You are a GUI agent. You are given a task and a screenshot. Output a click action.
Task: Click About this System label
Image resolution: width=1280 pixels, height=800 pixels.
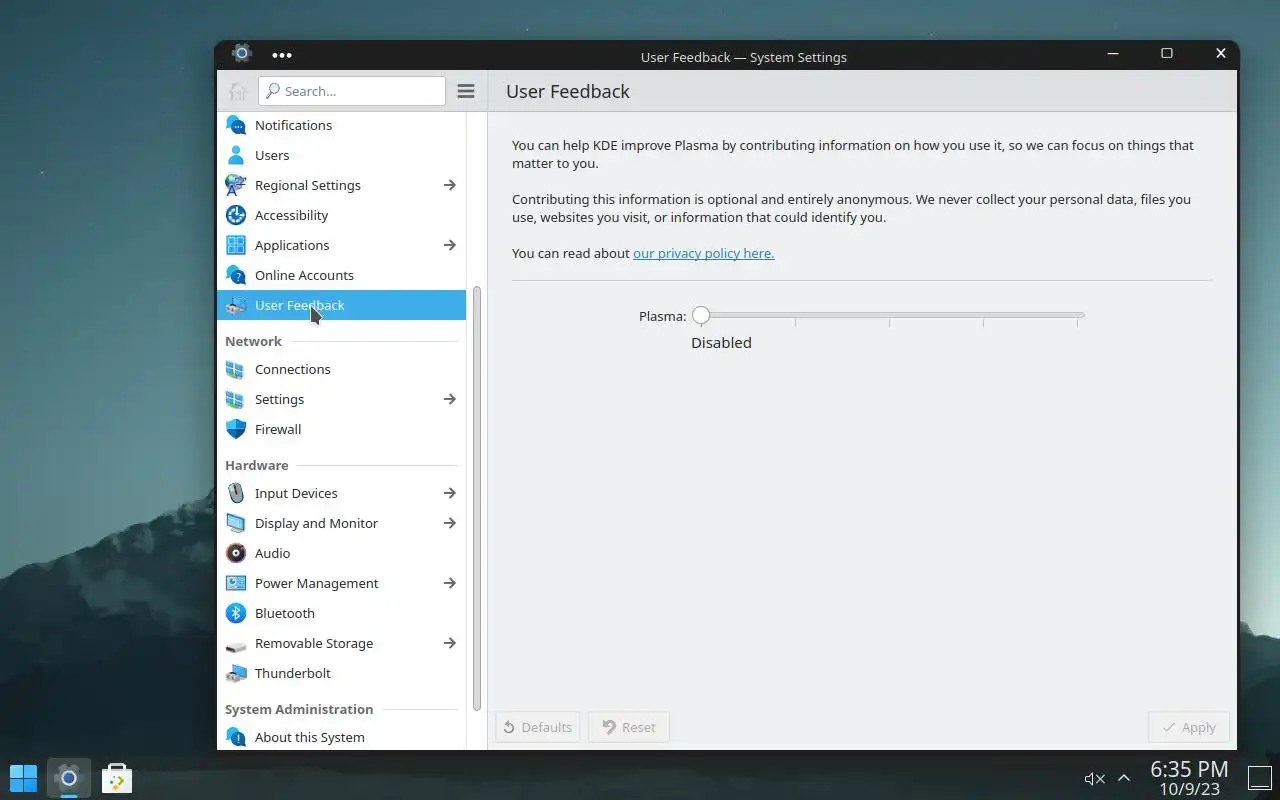310,737
